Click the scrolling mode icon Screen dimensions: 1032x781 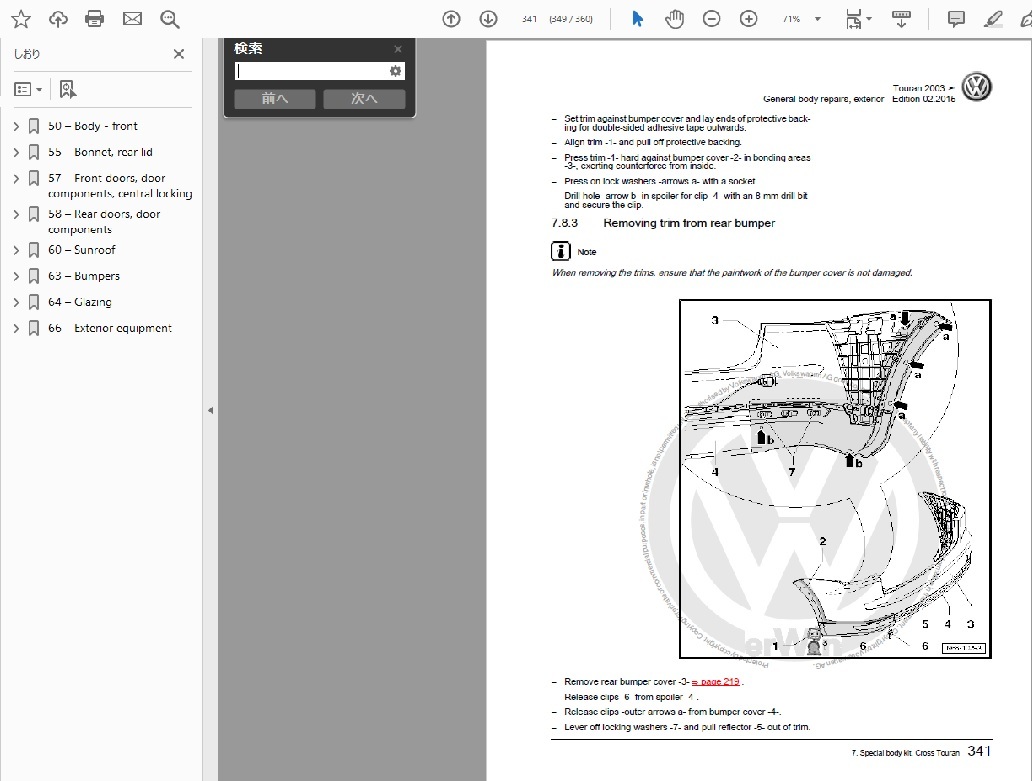click(x=902, y=19)
